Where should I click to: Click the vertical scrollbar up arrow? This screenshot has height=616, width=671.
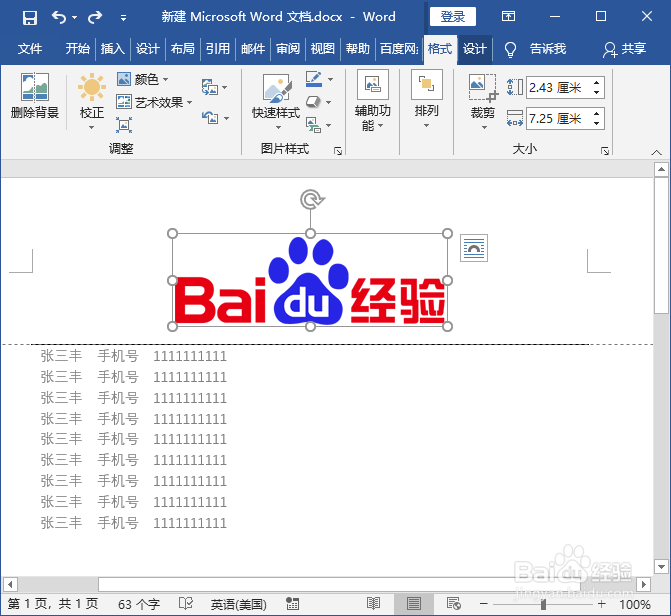point(661,170)
